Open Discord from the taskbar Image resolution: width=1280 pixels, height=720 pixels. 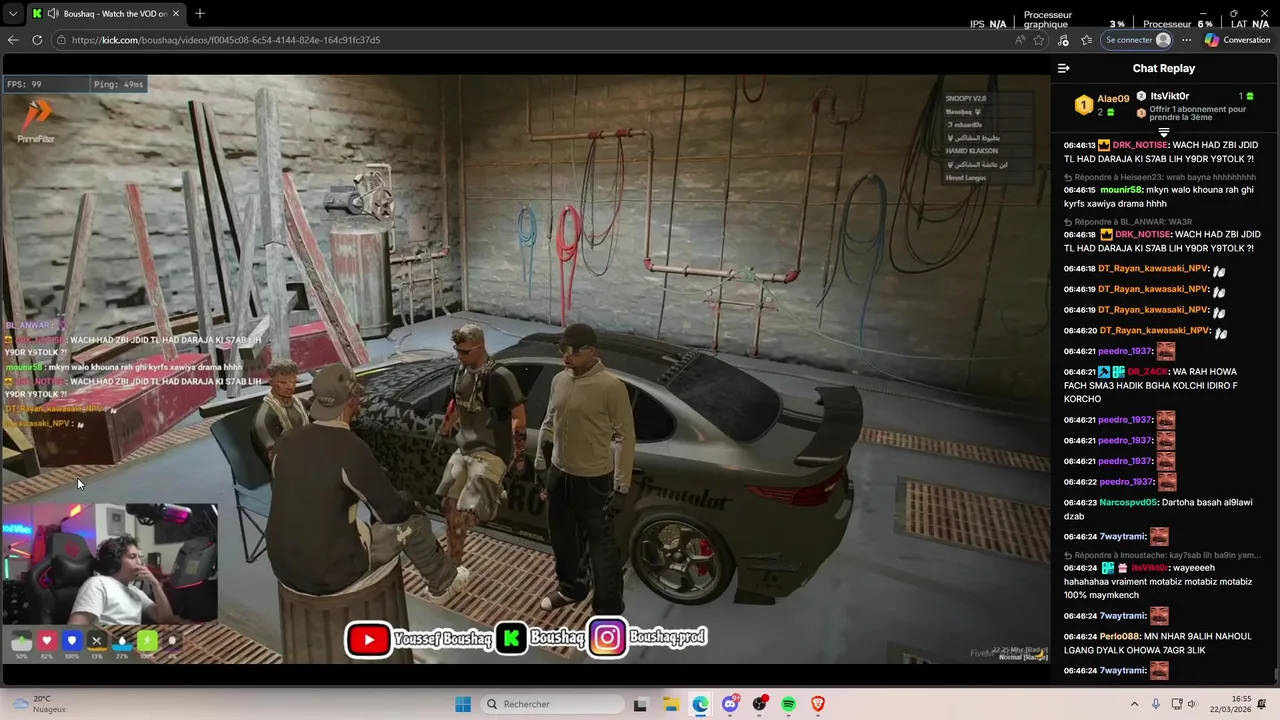click(x=731, y=704)
